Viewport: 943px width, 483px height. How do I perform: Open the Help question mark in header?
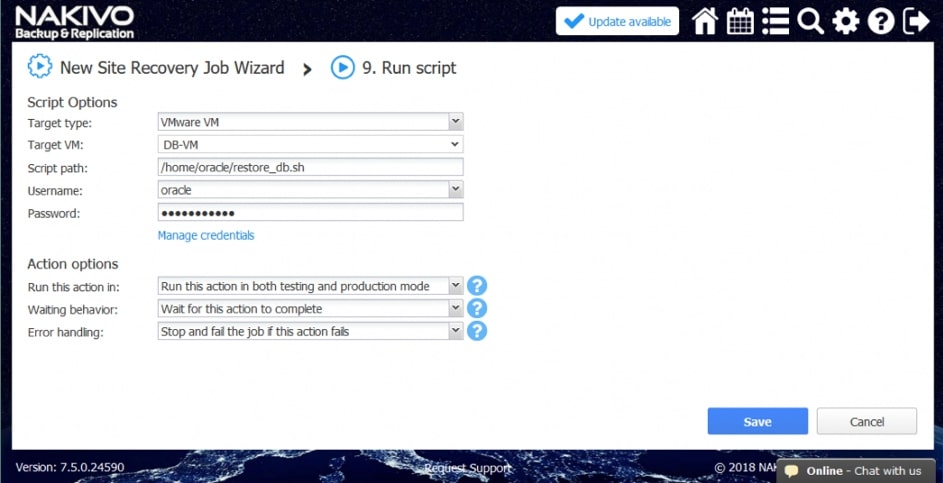881,21
